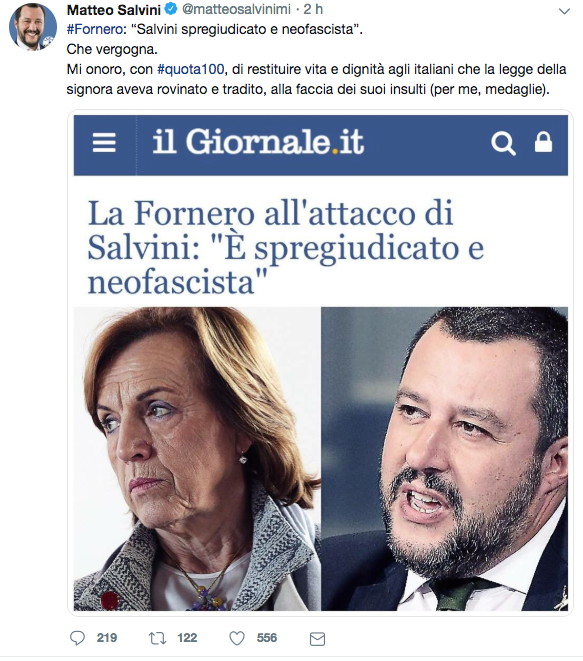
Task: Click the il Giornale padlock icon
Action: [x=543, y=142]
